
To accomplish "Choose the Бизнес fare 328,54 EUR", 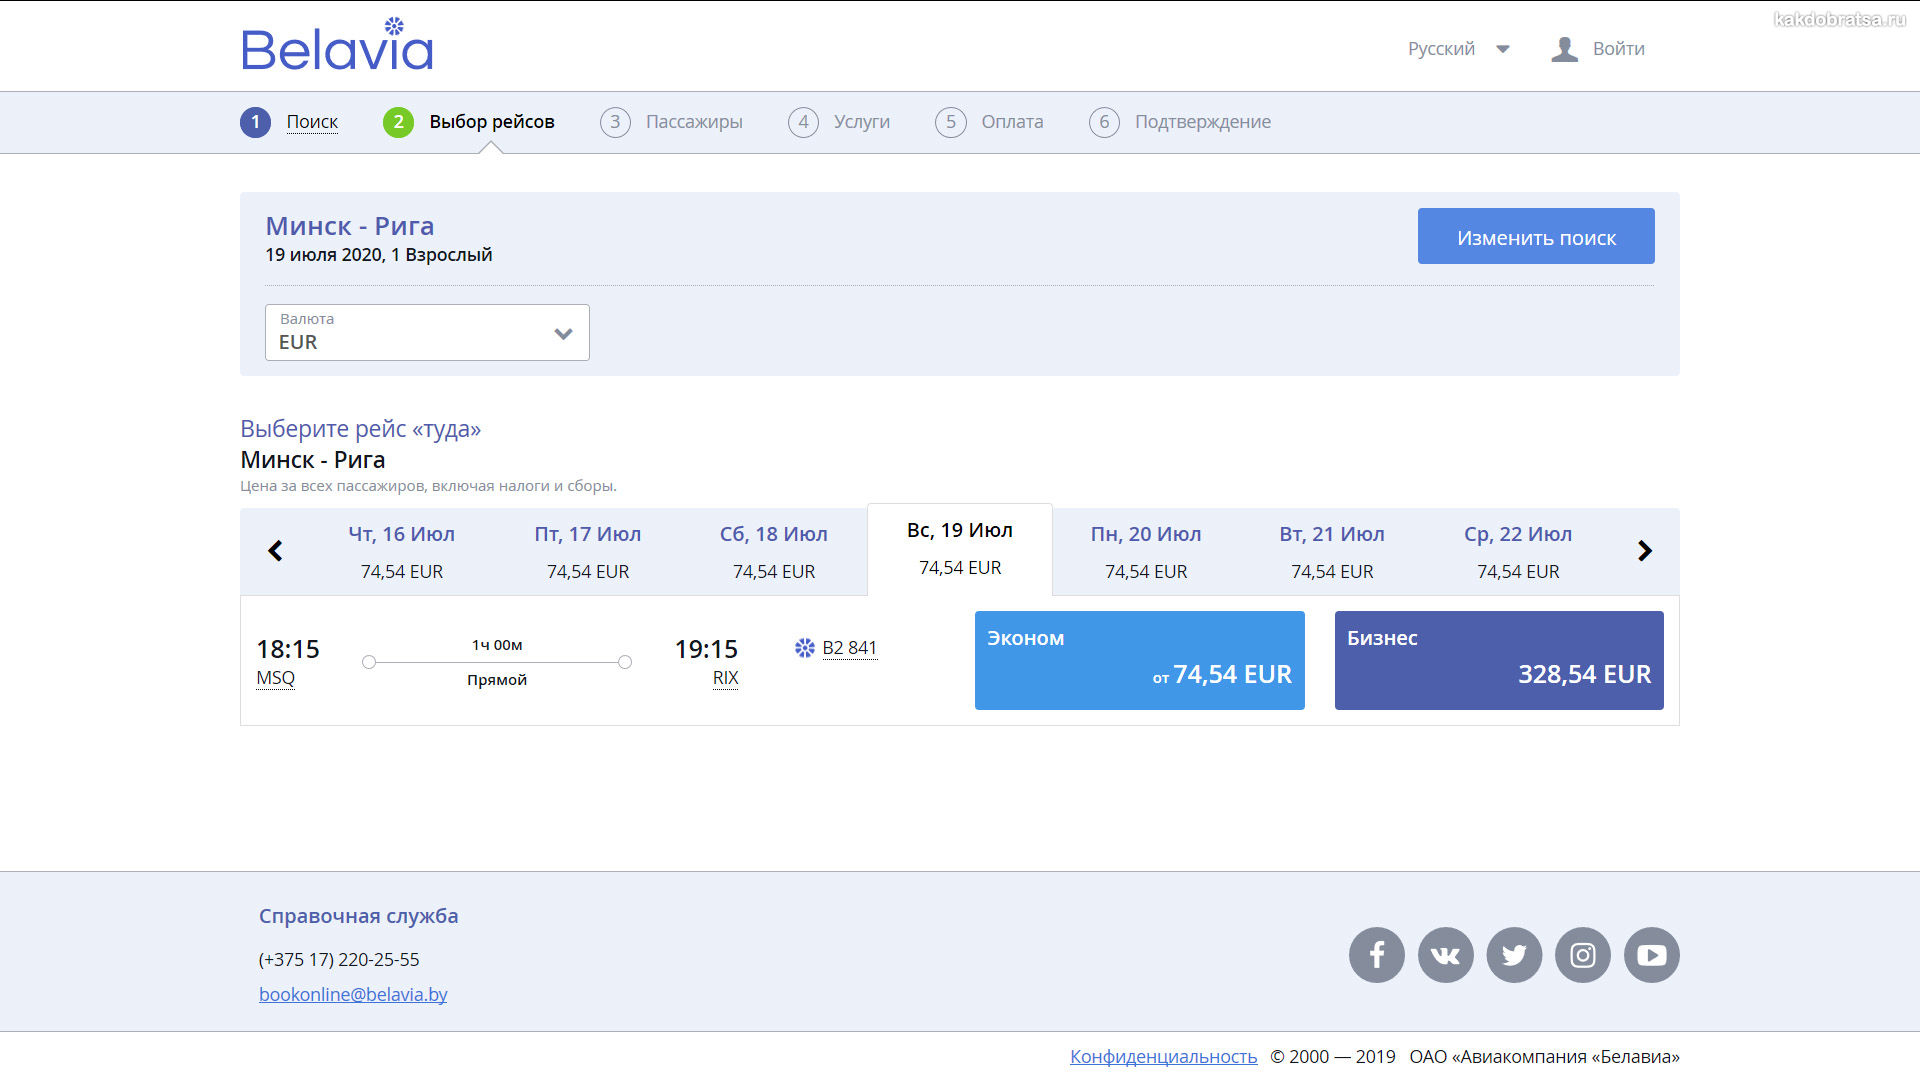I will (1498, 660).
